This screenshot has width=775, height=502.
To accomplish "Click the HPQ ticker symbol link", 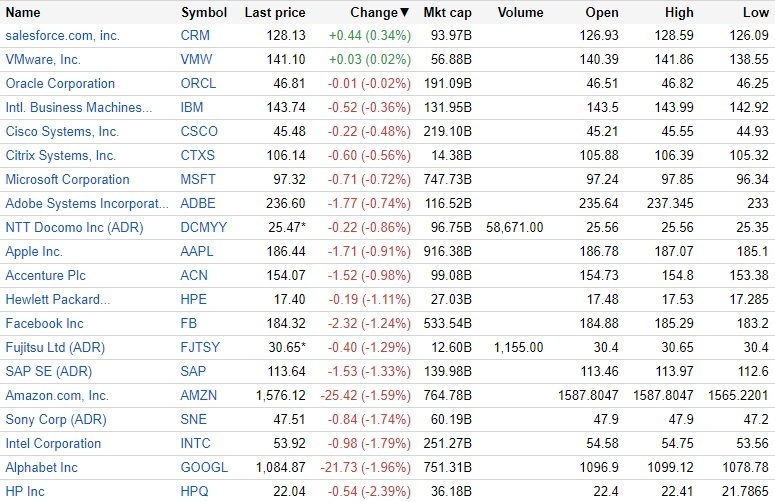I will coord(196,492).
